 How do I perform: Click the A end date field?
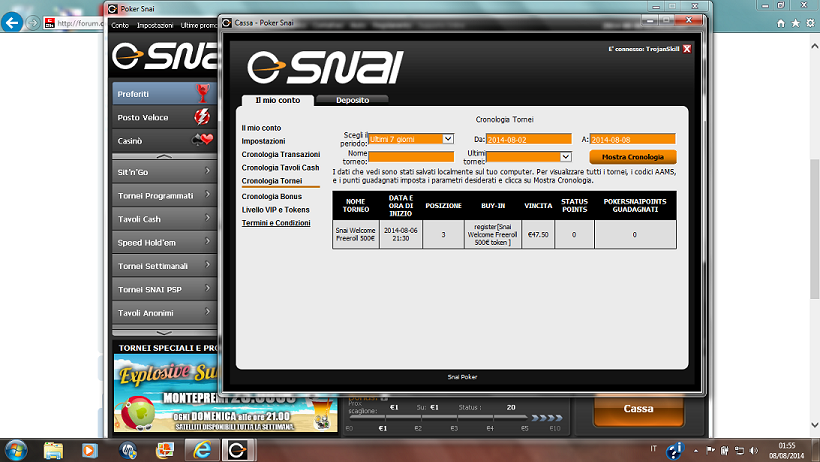633,139
